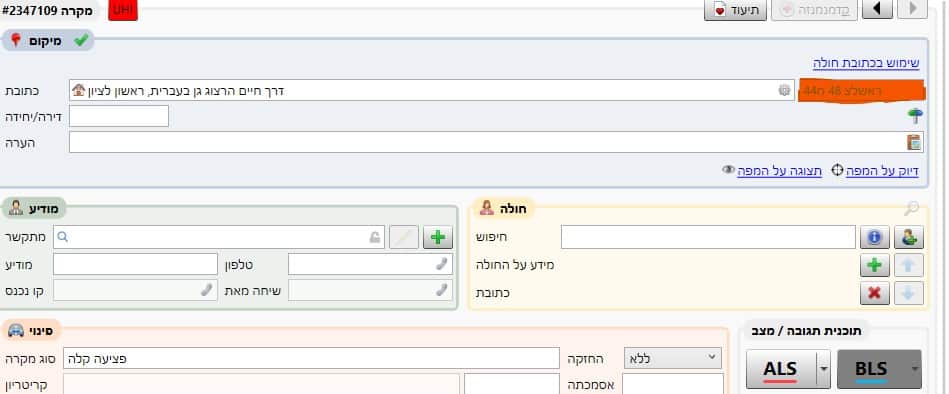Move patient up with blue up arrow

pos(909,265)
